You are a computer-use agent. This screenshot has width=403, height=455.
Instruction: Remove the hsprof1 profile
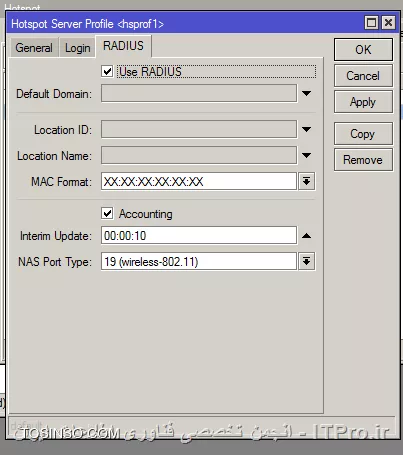[363, 160]
